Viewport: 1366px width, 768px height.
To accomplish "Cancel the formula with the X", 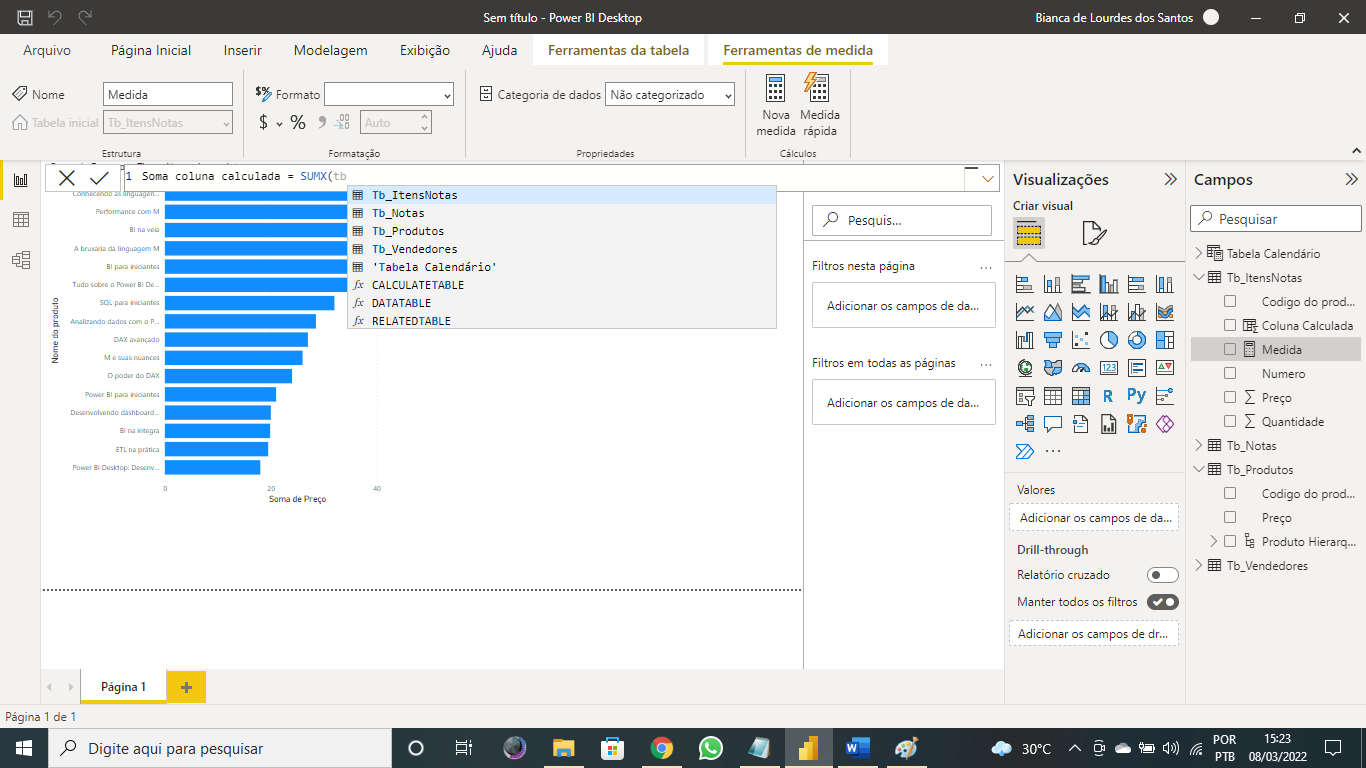I will (67, 178).
